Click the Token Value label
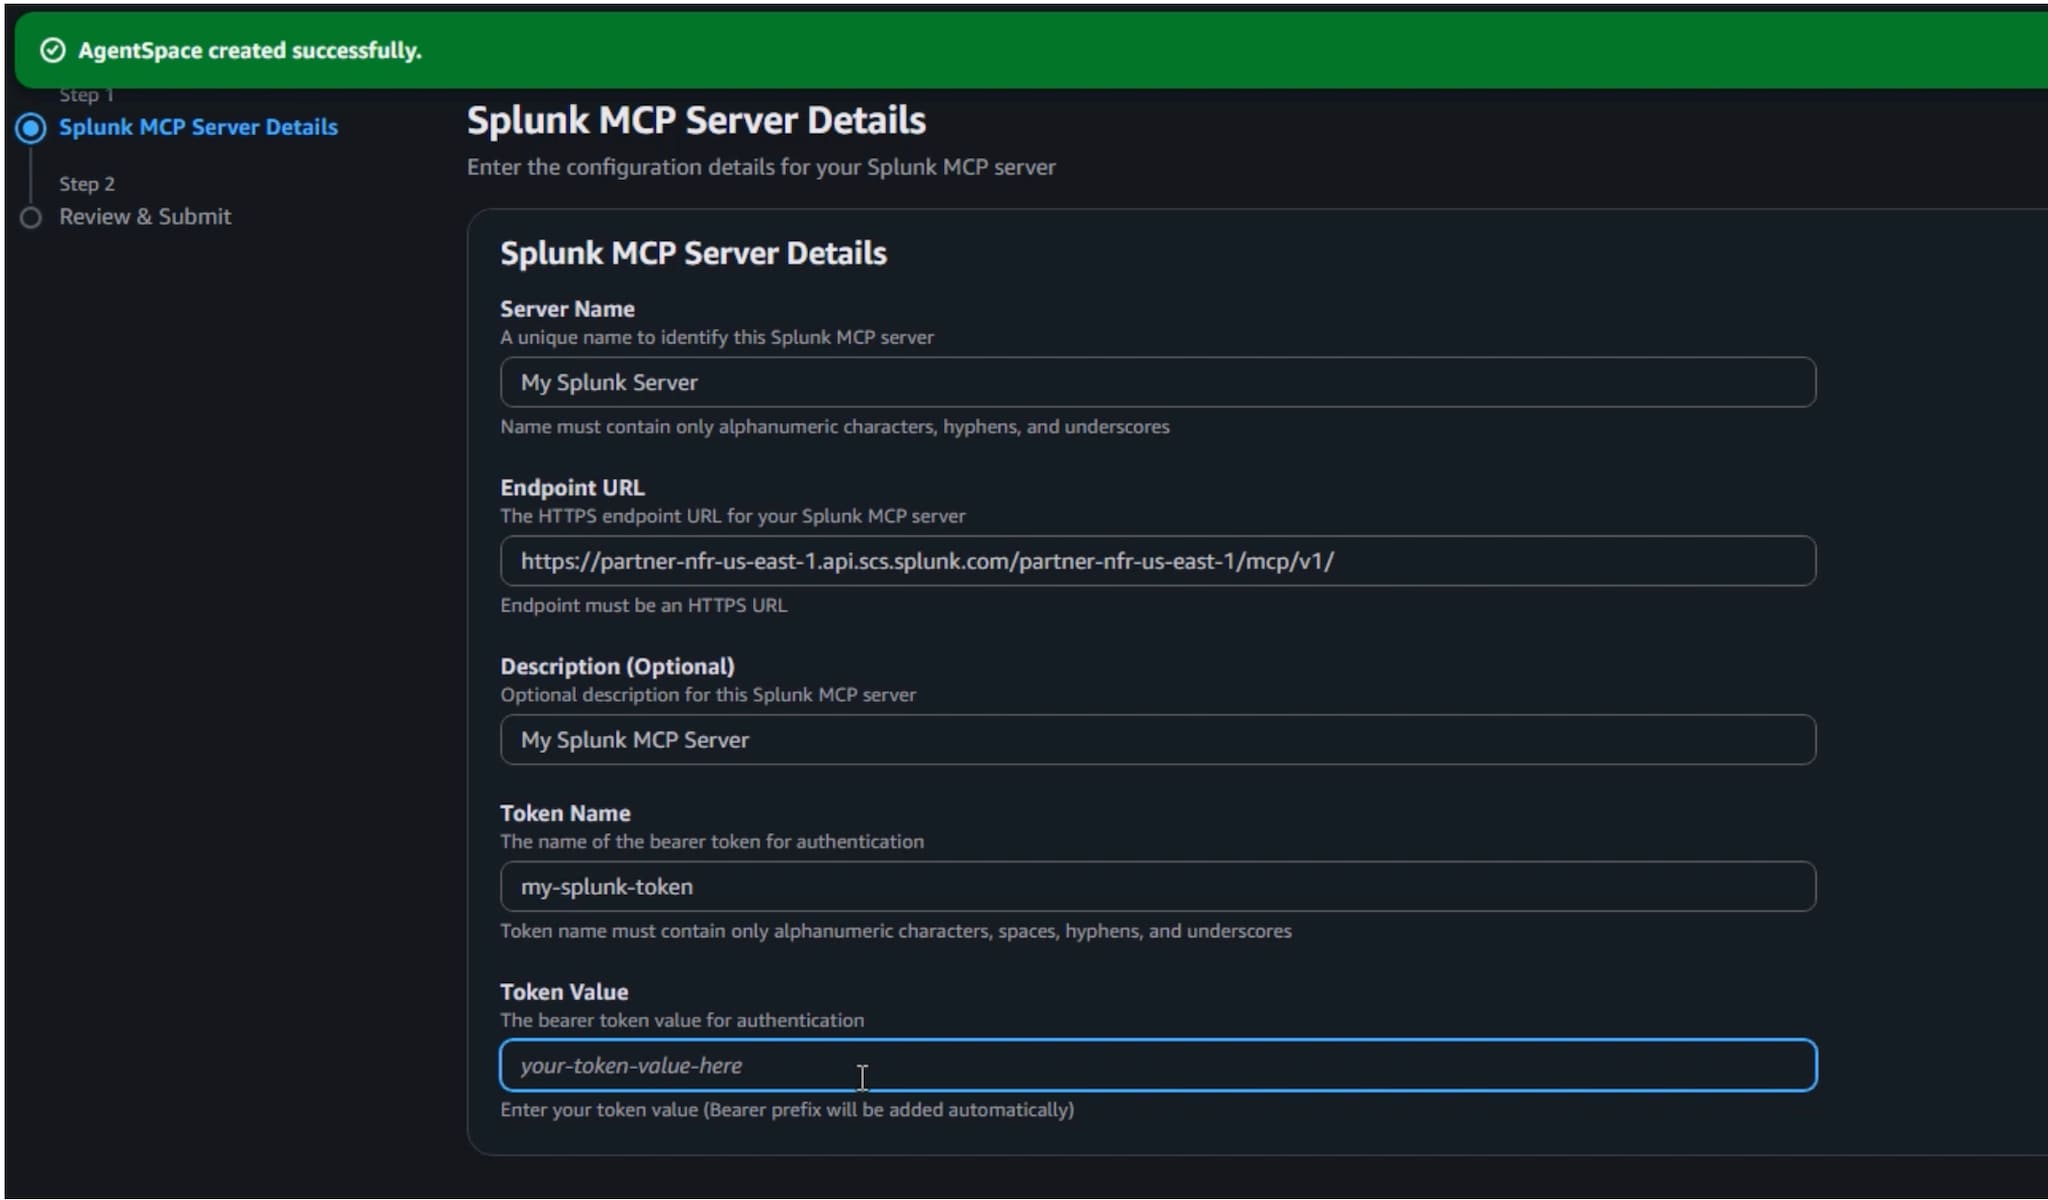The image size is (2048, 1200). point(564,992)
